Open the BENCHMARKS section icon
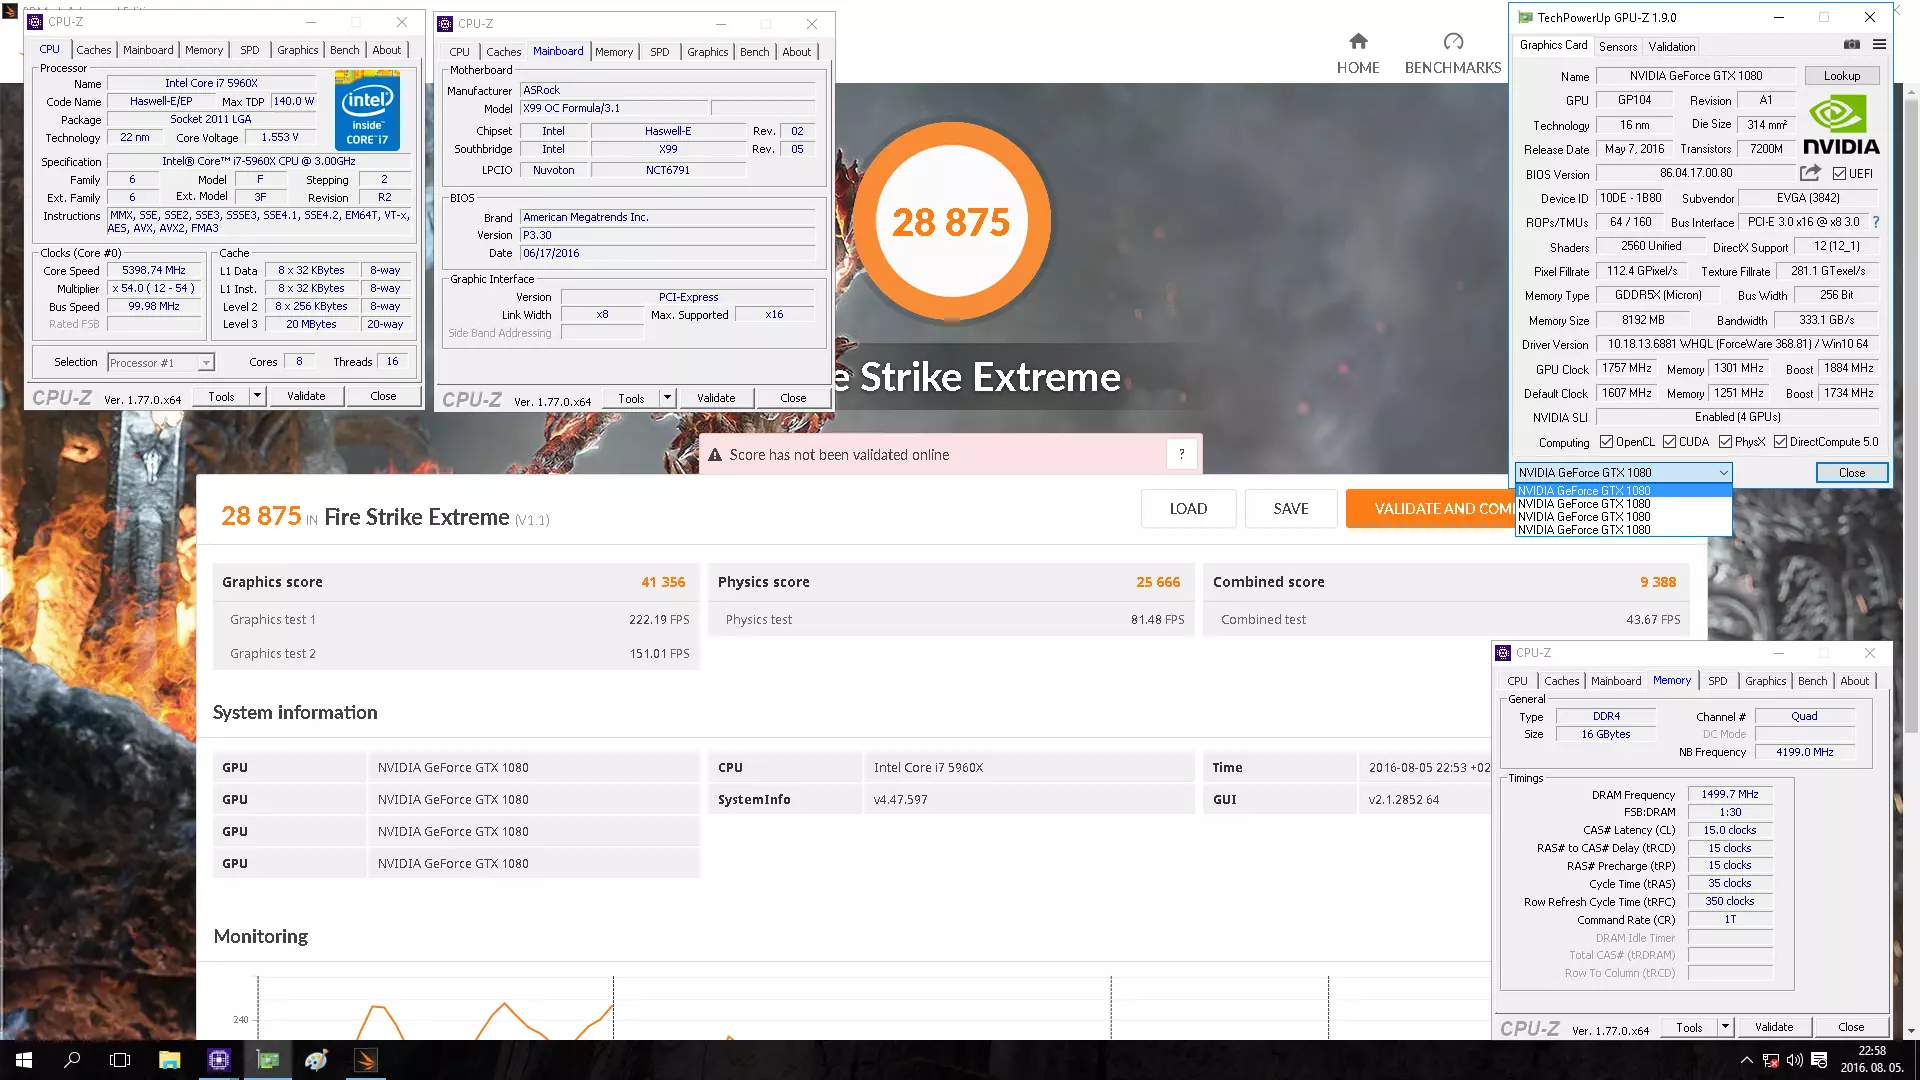 click(1453, 42)
